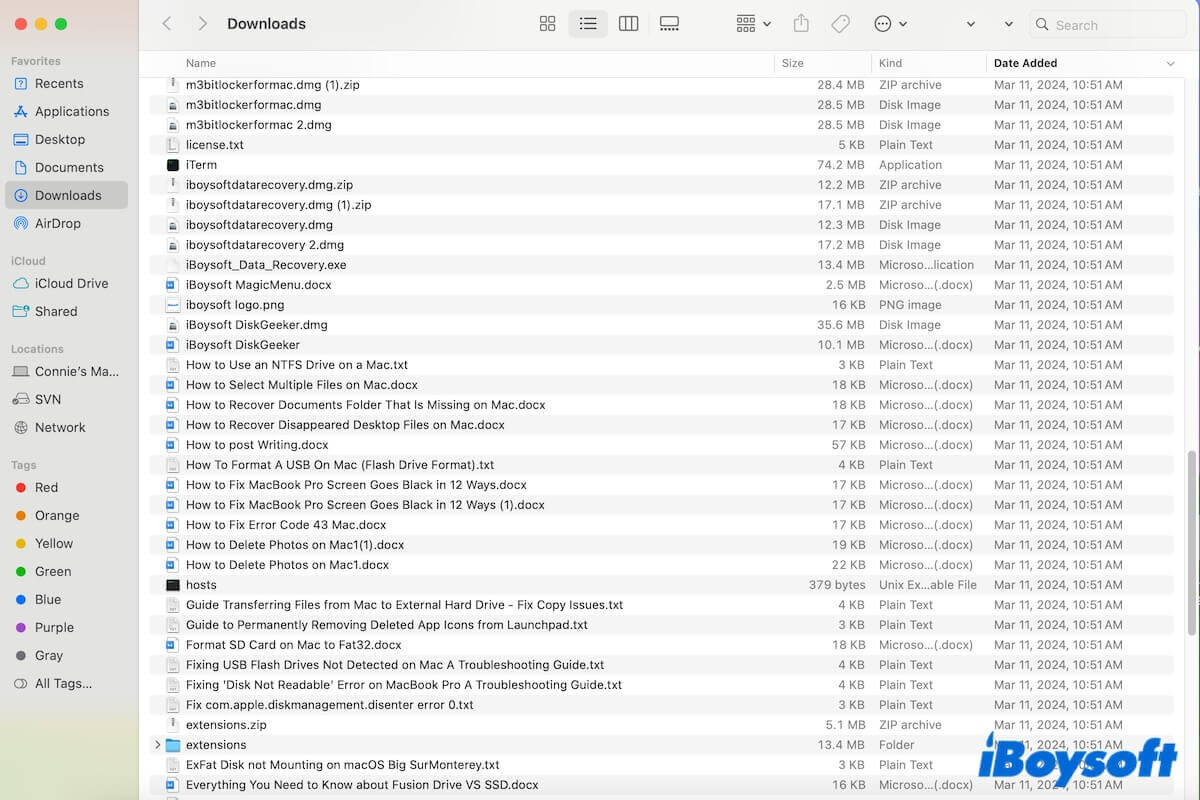Open the Tags editor
Image resolution: width=1200 pixels, height=800 pixels.
pos(840,23)
